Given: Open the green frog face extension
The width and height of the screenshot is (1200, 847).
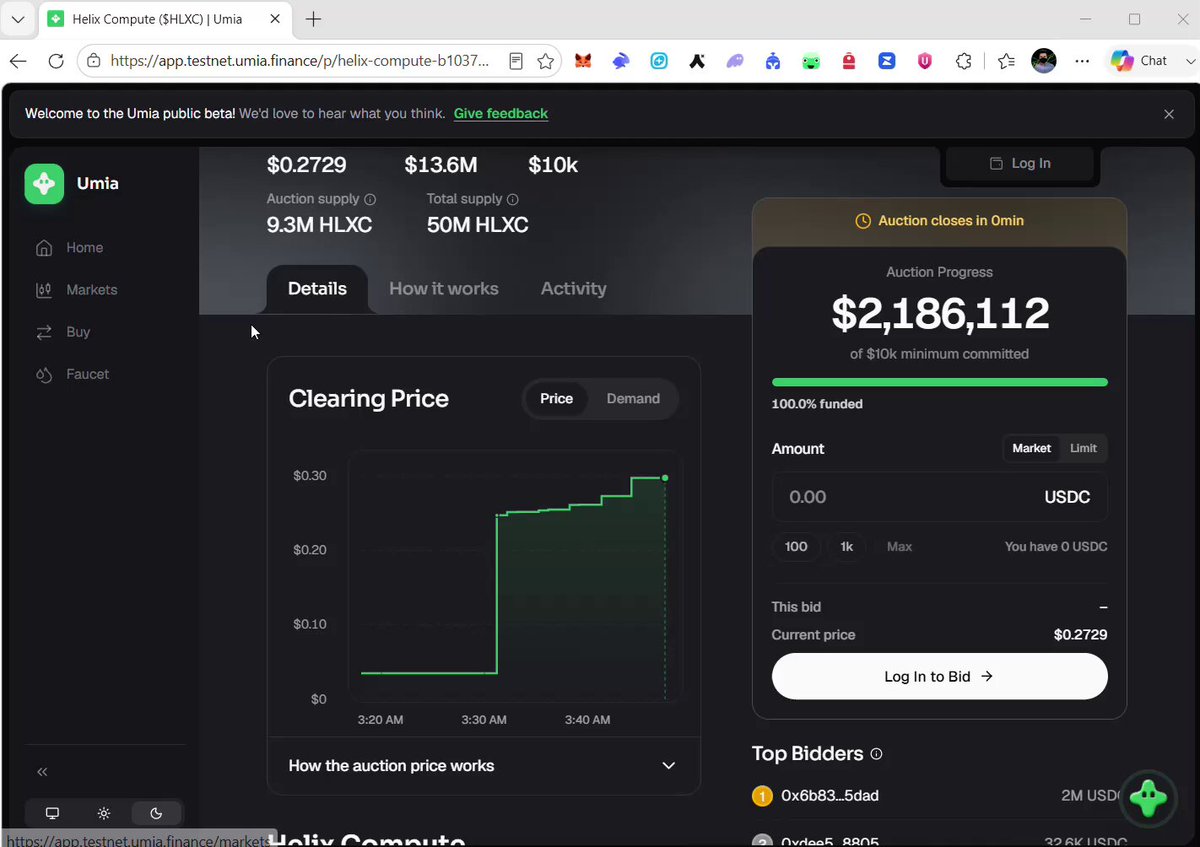Looking at the screenshot, I should pos(811,61).
